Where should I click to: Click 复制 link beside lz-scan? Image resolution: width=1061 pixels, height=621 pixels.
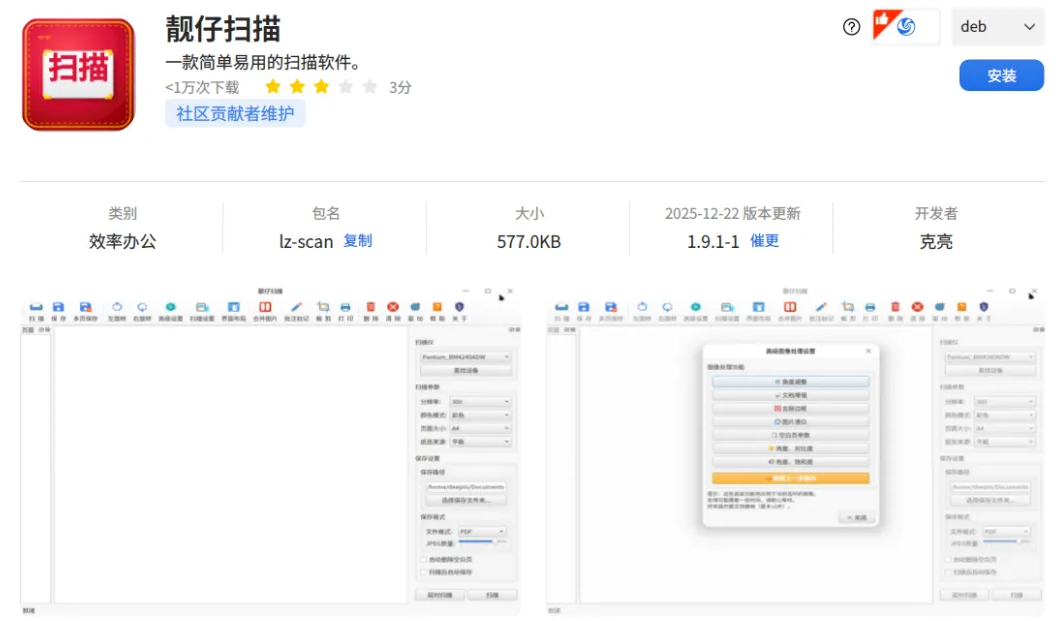pyautogui.click(x=358, y=241)
